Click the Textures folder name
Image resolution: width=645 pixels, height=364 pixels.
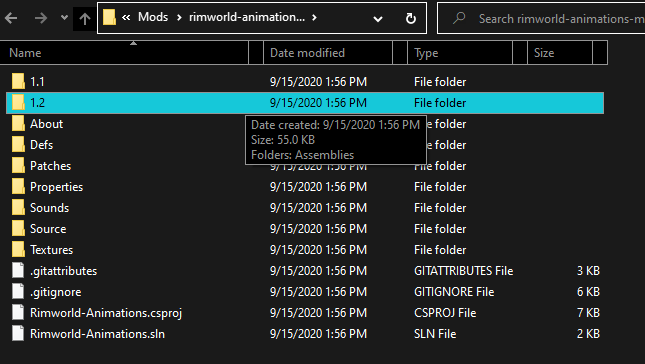(x=51, y=250)
